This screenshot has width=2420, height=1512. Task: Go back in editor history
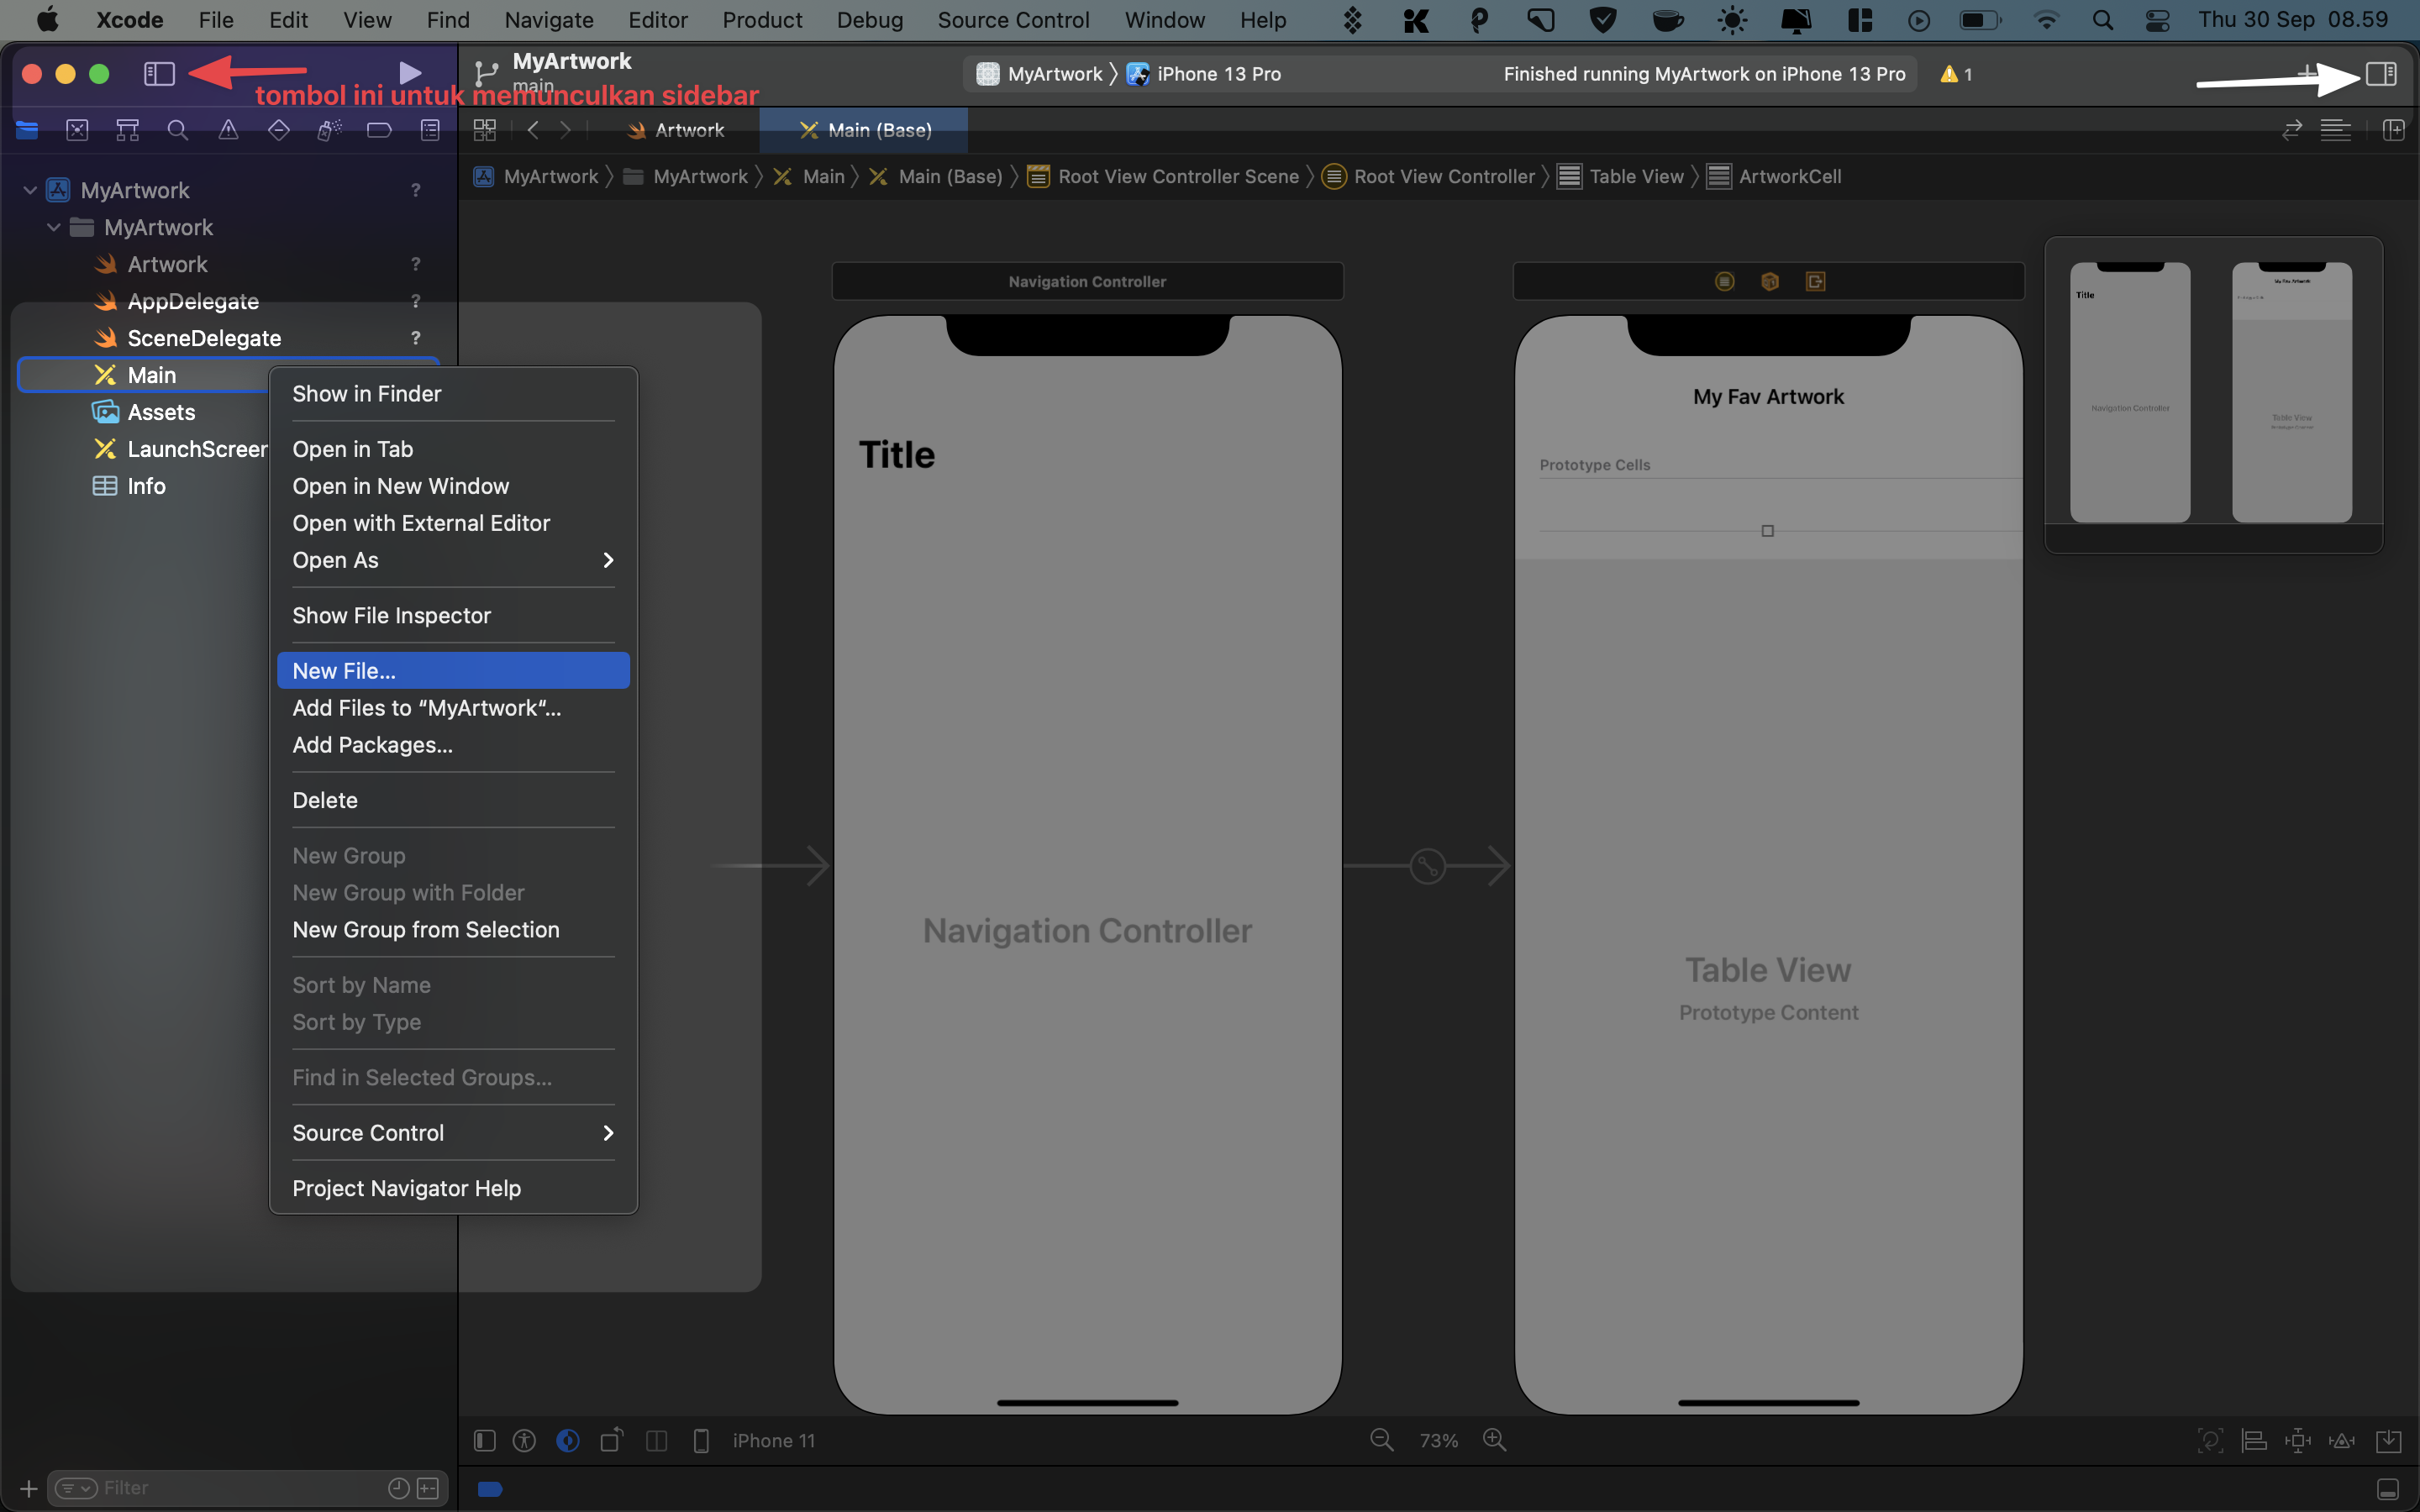click(533, 130)
